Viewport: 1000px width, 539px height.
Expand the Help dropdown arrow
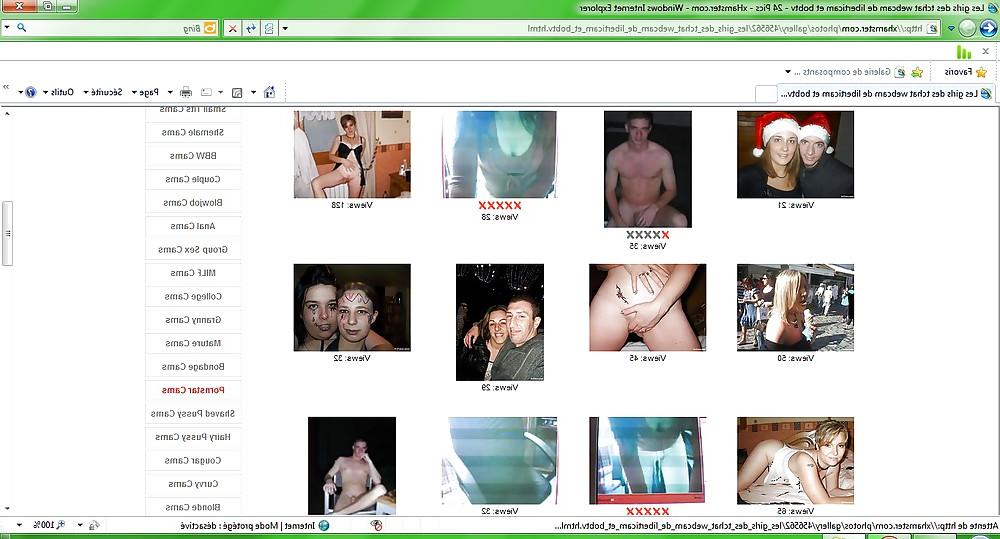pos(20,92)
